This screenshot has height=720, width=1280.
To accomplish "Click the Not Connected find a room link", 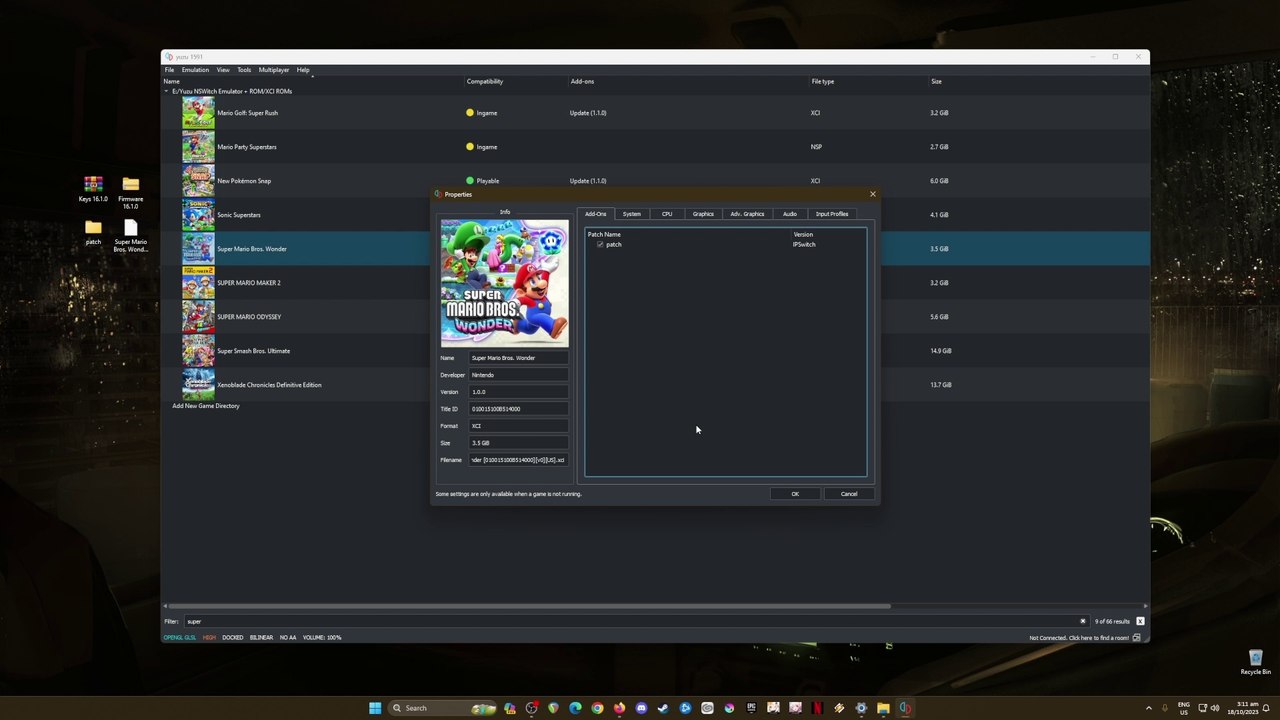I will 1079,638.
